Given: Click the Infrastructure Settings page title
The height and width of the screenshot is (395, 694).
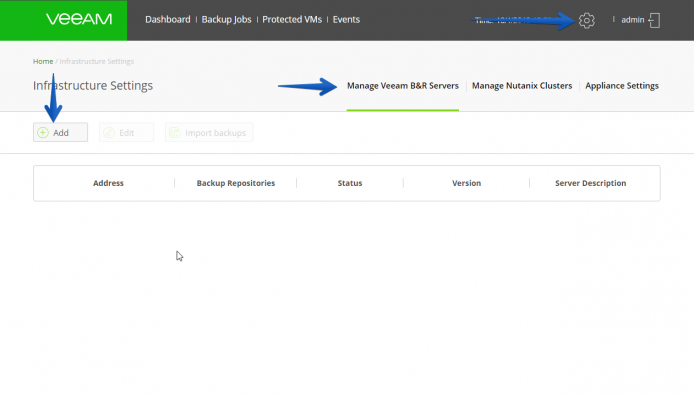Looking at the screenshot, I should 93,85.
